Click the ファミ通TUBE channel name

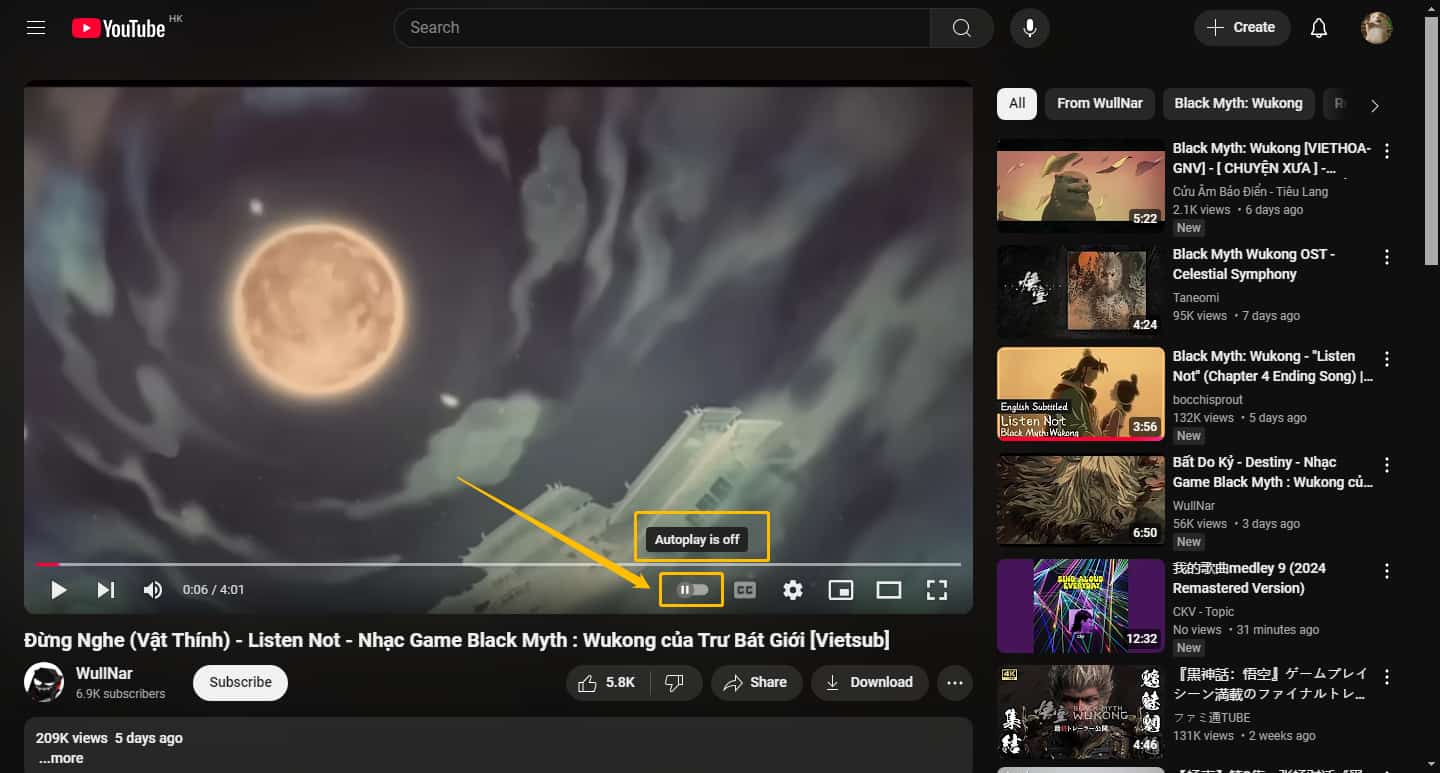pos(1212,718)
